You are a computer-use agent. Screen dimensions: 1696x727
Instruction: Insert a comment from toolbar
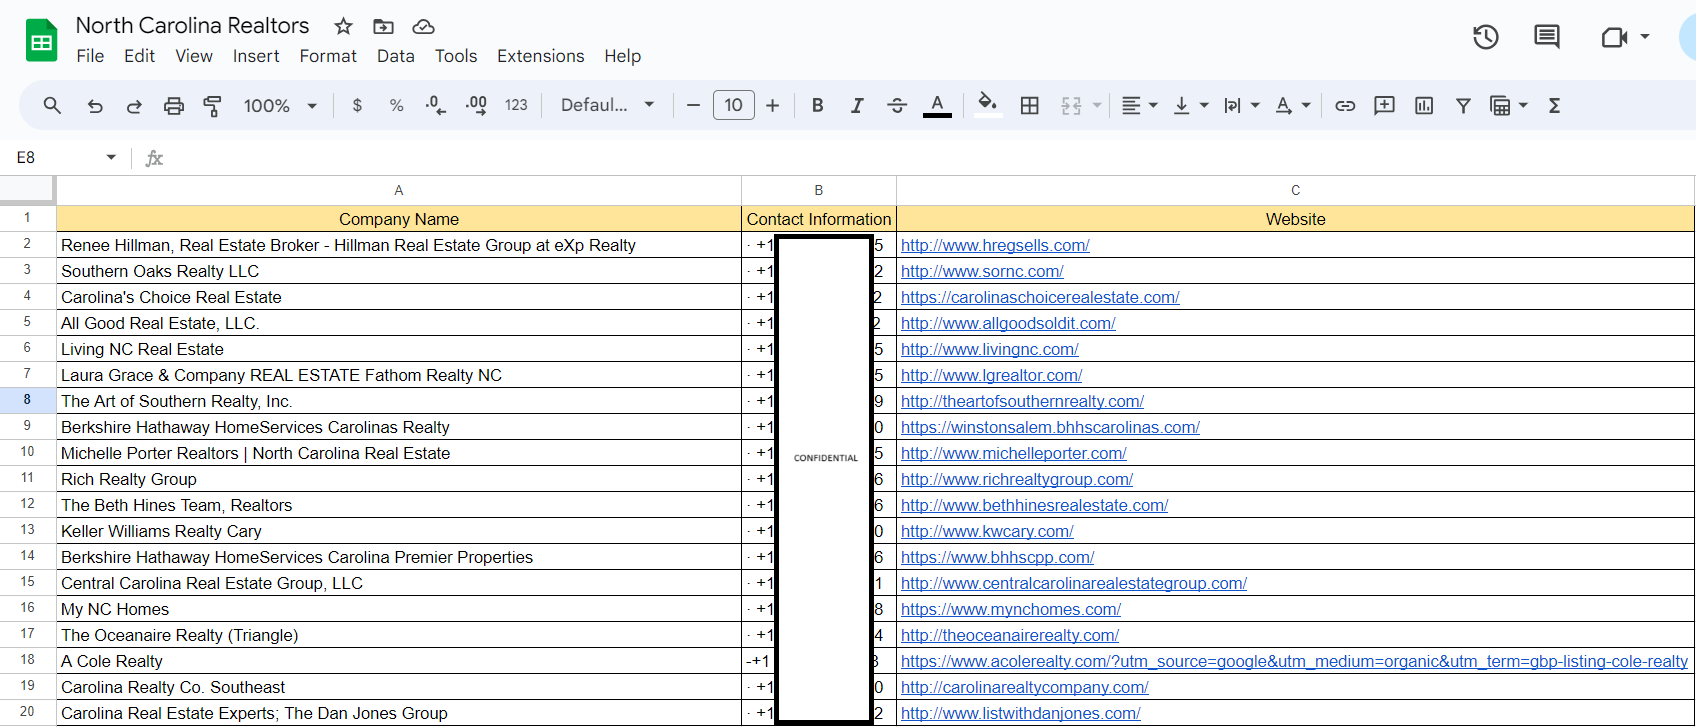[1384, 105]
